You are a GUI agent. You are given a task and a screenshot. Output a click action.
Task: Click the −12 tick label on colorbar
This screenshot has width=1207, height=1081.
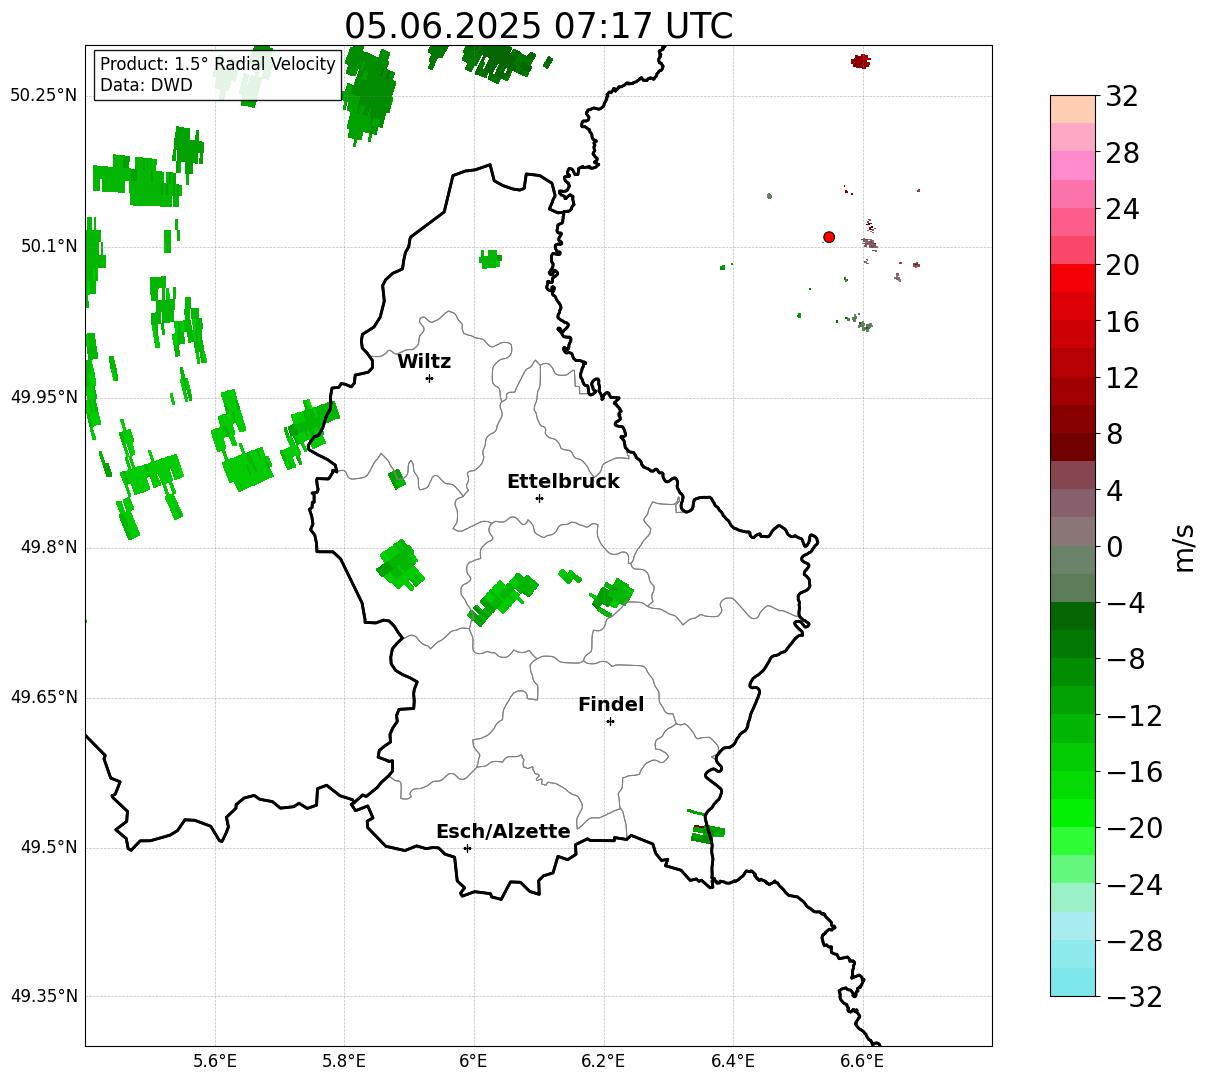pyautogui.click(x=1134, y=716)
